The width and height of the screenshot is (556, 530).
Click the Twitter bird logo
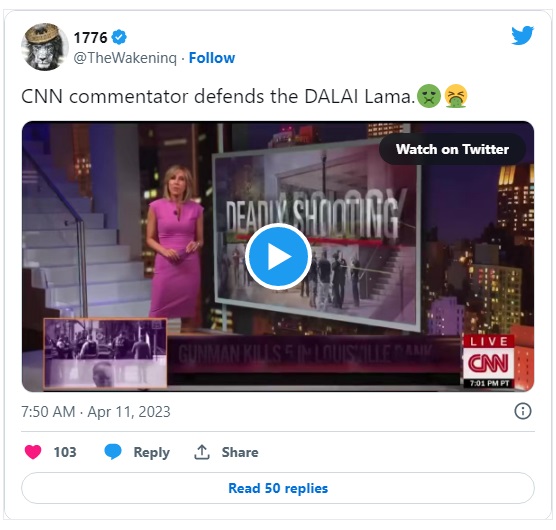522,35
